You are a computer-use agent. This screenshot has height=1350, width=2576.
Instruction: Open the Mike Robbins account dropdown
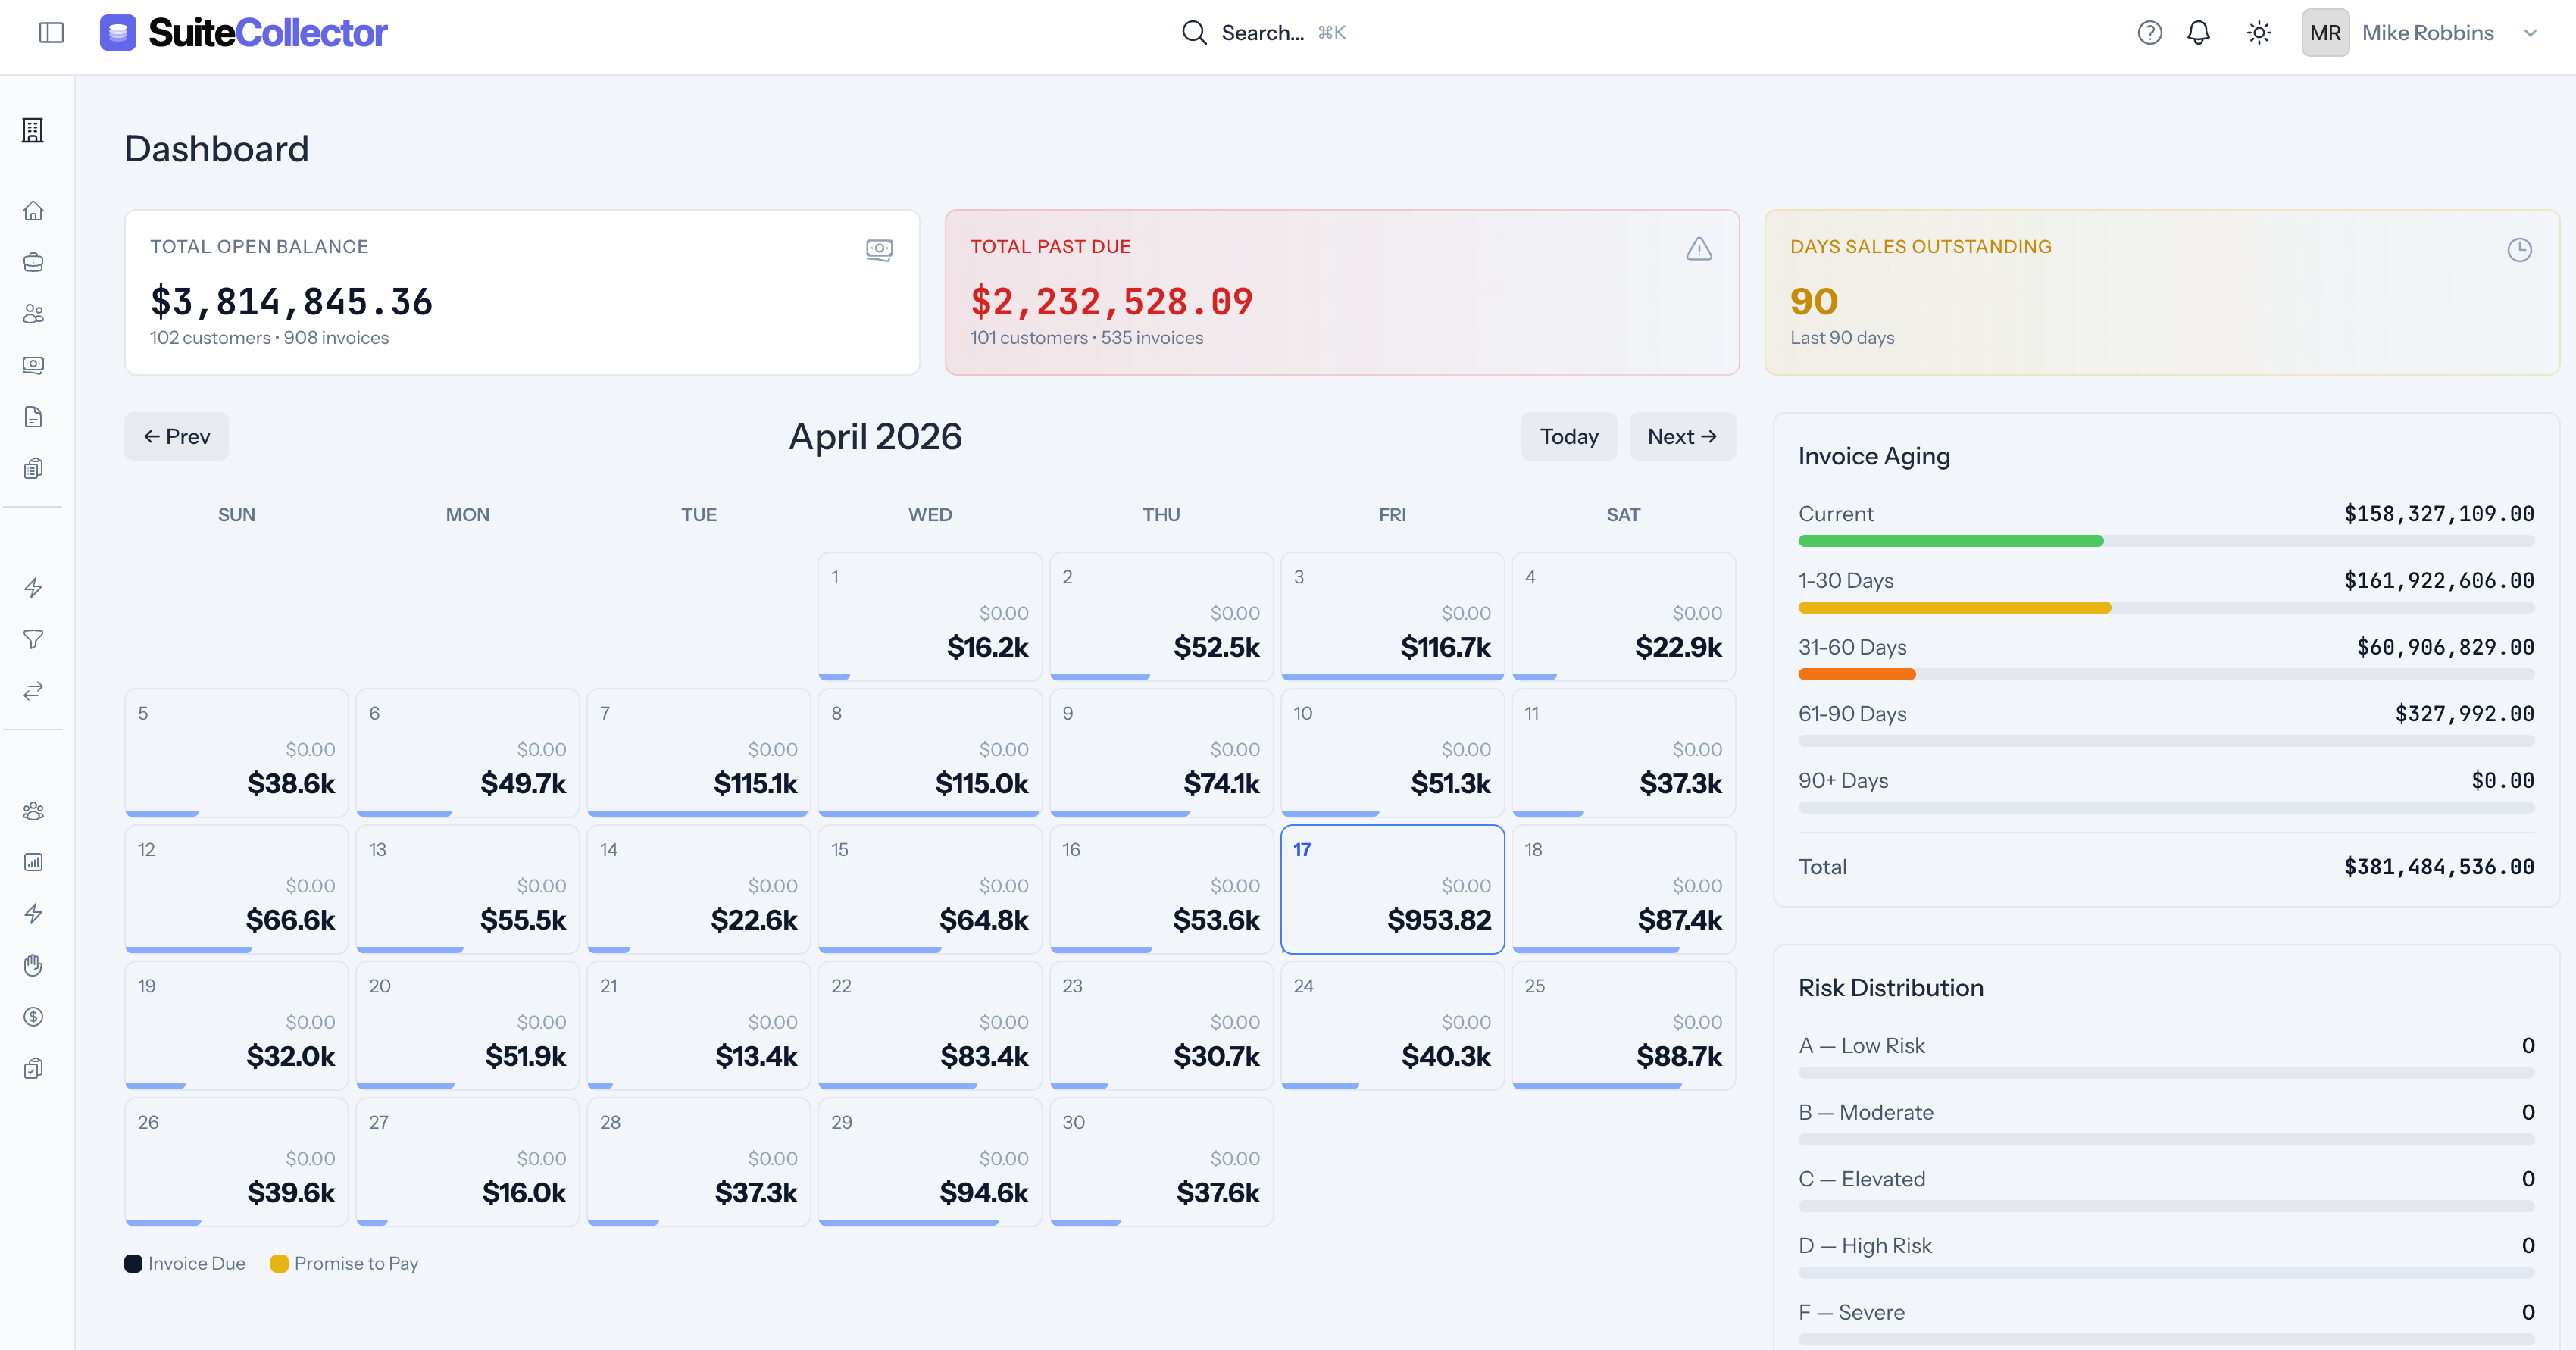[x=2428, y=32]
